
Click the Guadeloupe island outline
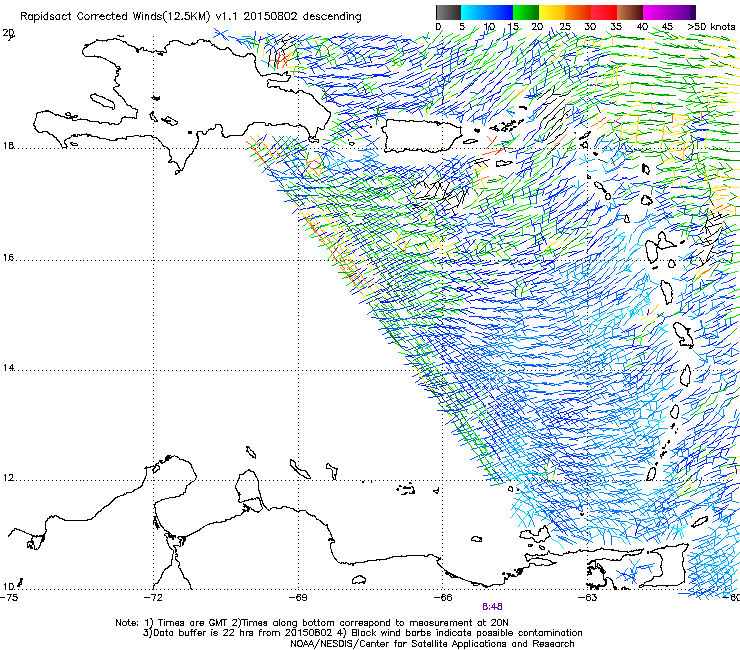(663, 246)
